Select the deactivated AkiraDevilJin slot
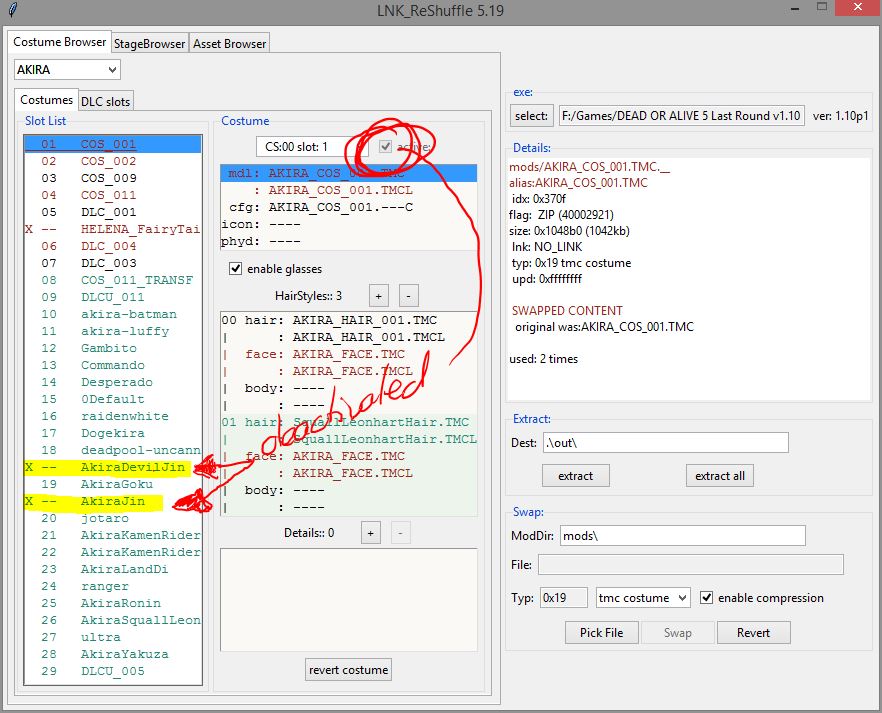 click(112, 467)
